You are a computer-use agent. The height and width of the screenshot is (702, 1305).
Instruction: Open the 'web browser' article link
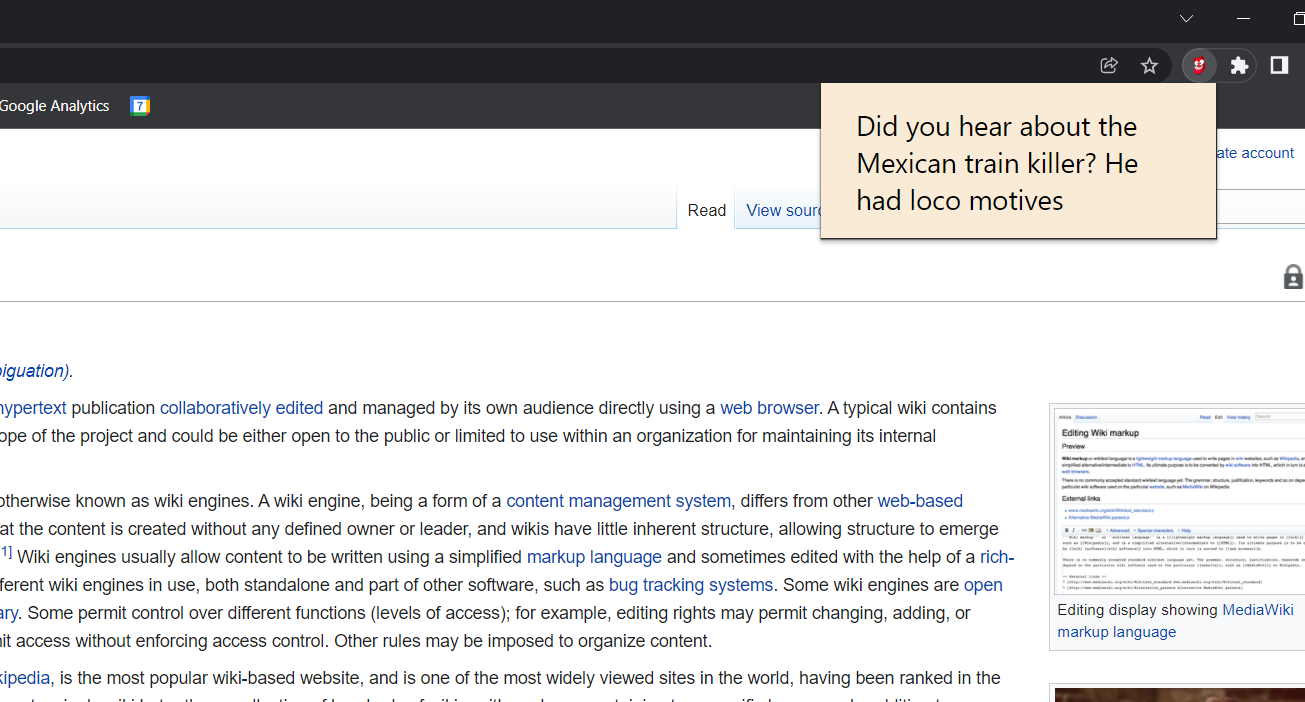point(769,407)
